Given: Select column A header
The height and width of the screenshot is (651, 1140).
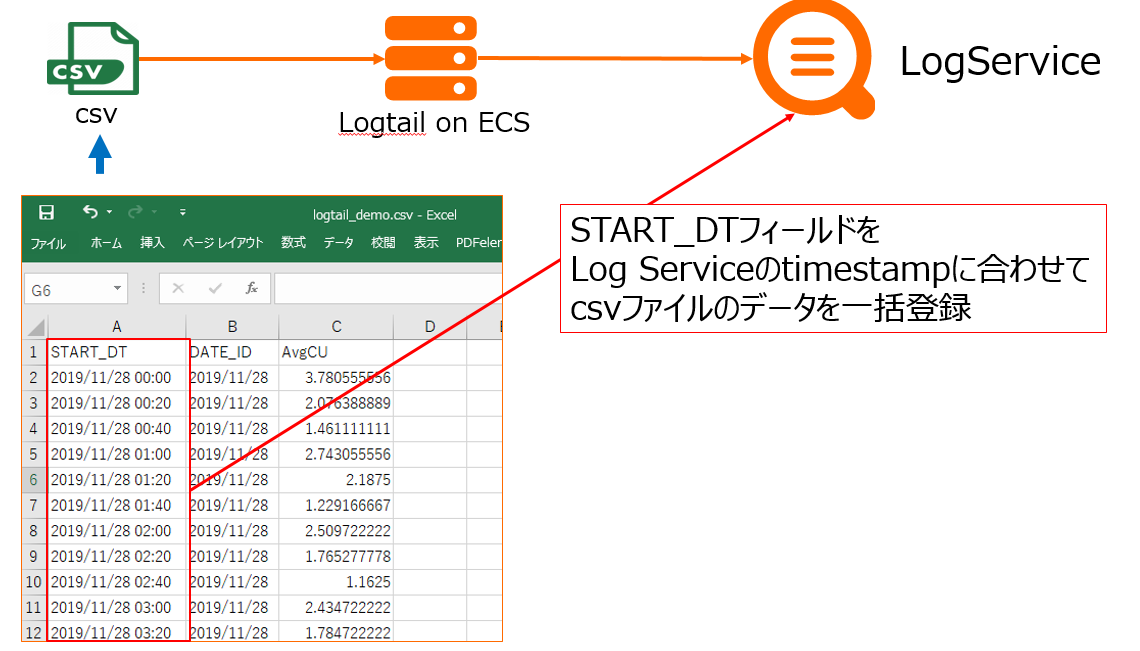Looking at the screenshot, I should coord(116,327).
